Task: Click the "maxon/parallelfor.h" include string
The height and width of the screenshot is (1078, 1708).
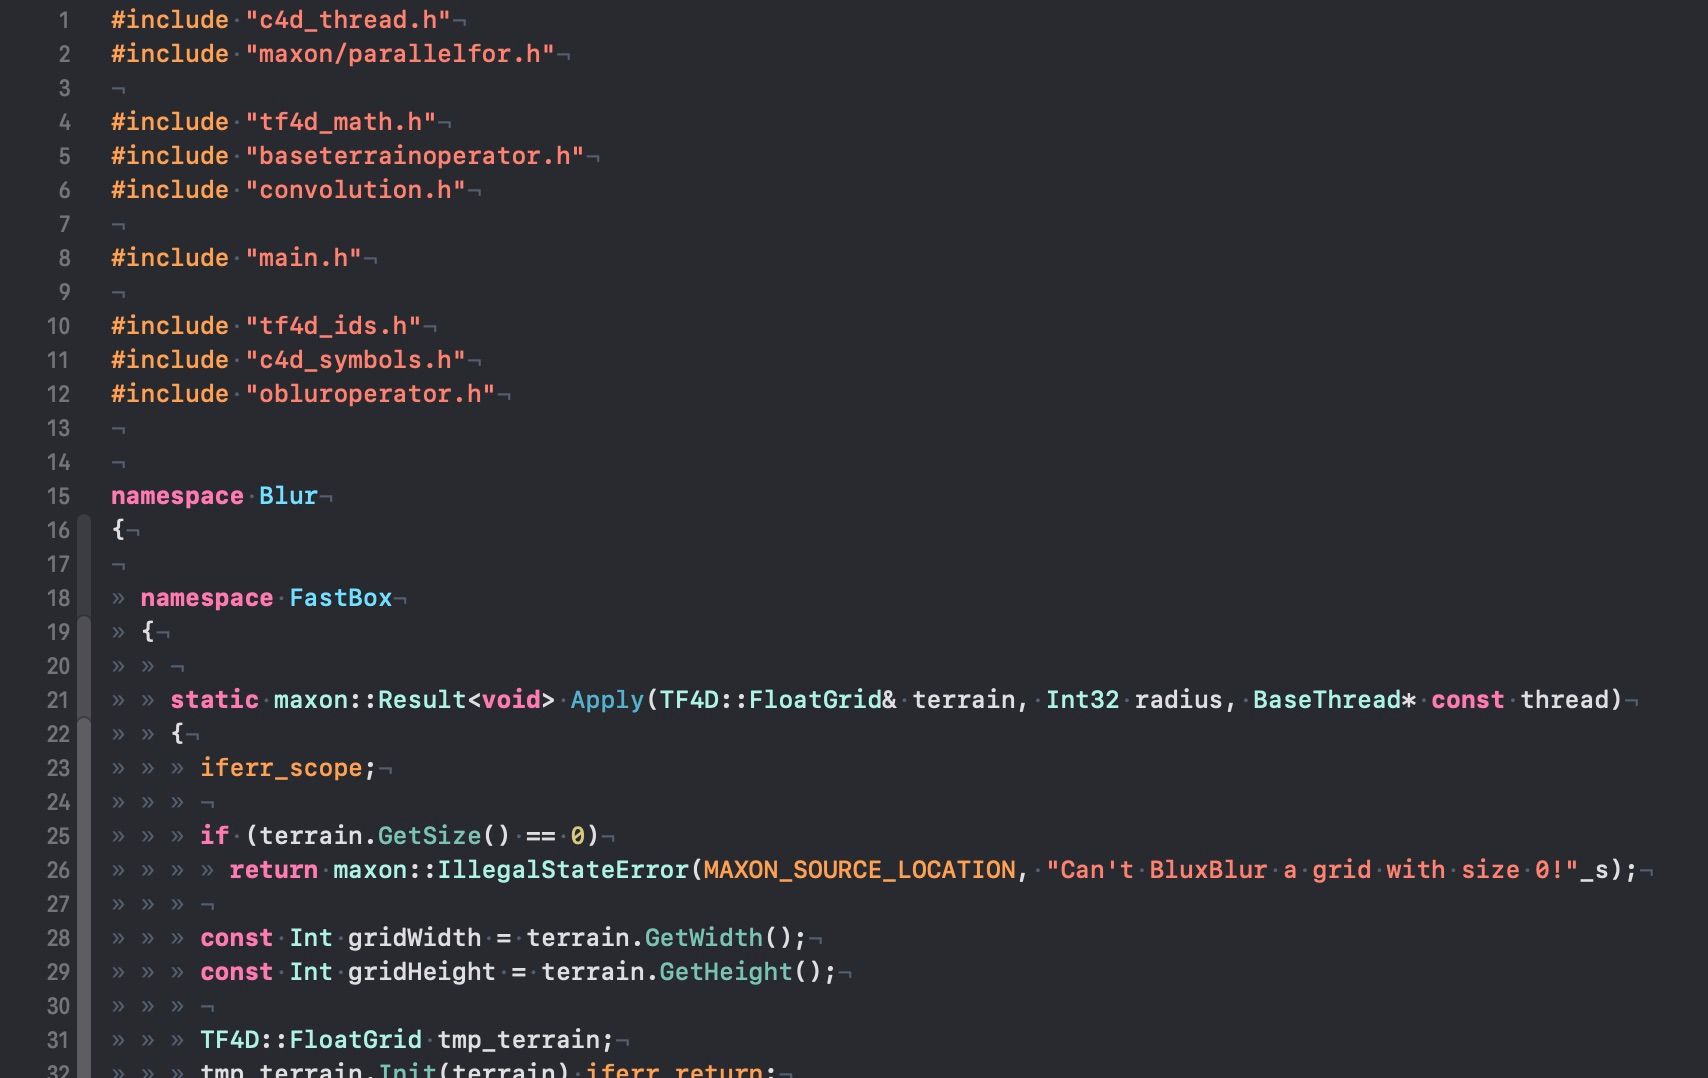Action: pos(400,54)
